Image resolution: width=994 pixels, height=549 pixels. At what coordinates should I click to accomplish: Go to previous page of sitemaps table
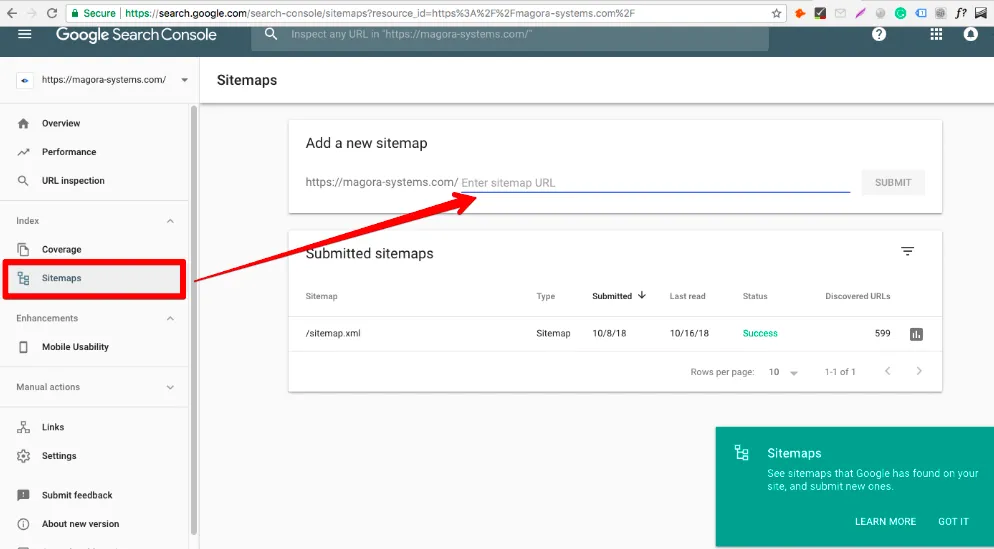pyautogui.click(x=888, y=371)
